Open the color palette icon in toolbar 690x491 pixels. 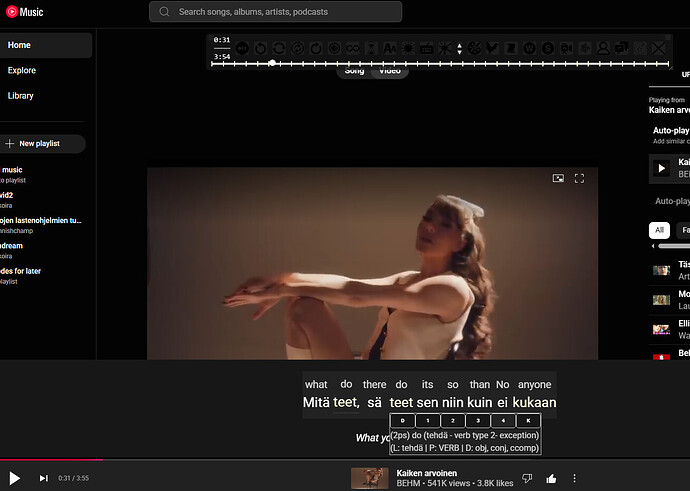[x=474, y=48]
